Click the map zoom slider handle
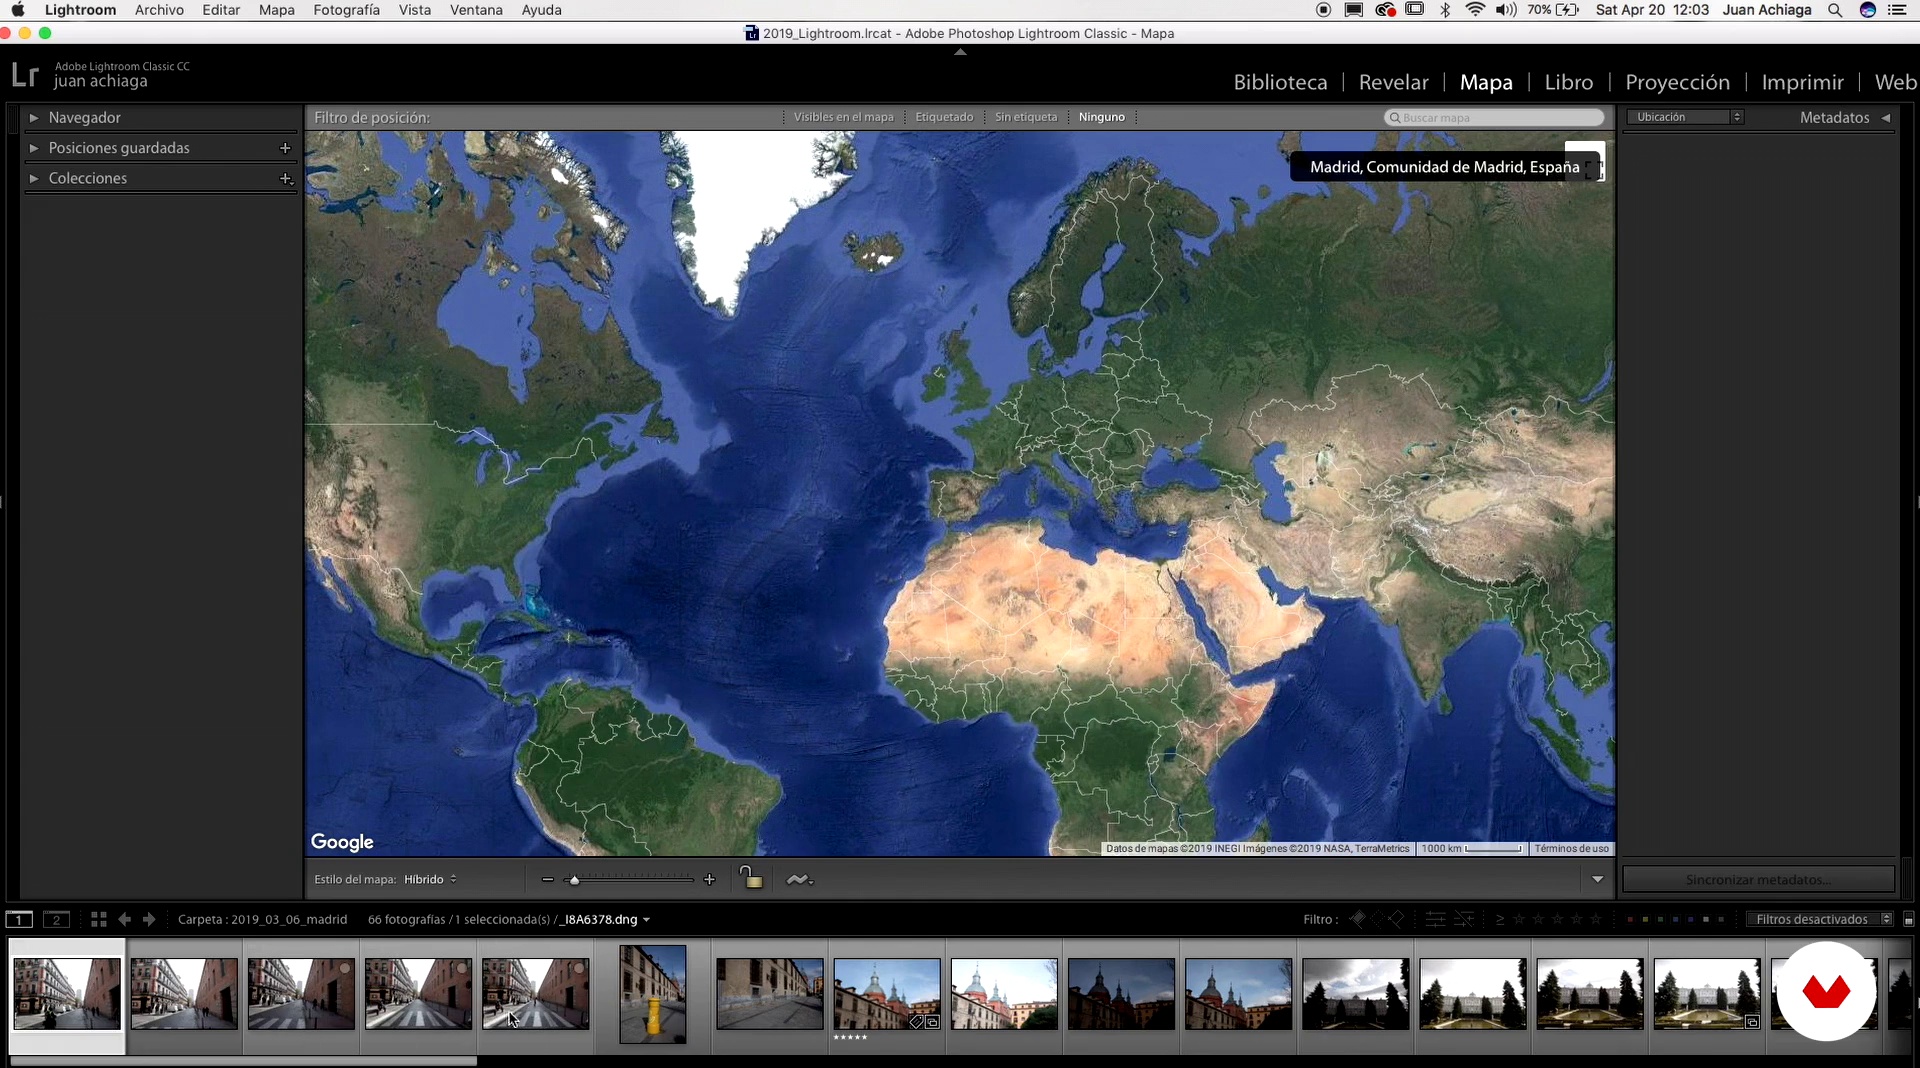This screenshot has width=1920, height=1068. 574,881
